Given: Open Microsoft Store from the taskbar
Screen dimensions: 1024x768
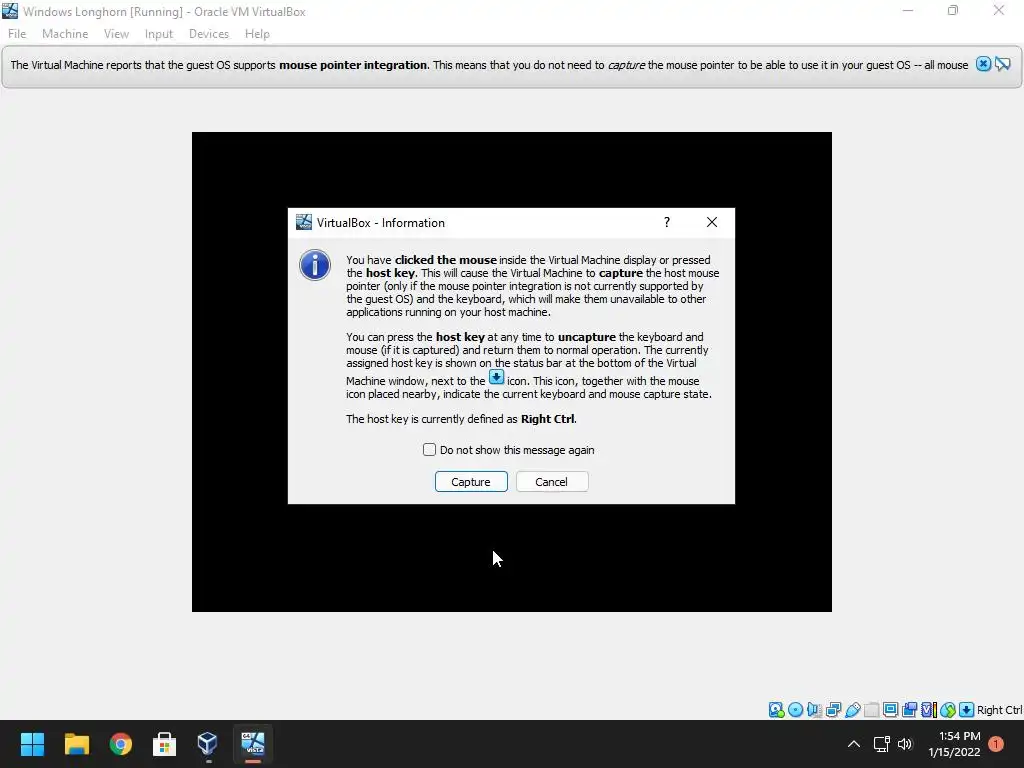Looking at the screenshot, I should pyautogui.click(x=165, y=744).
